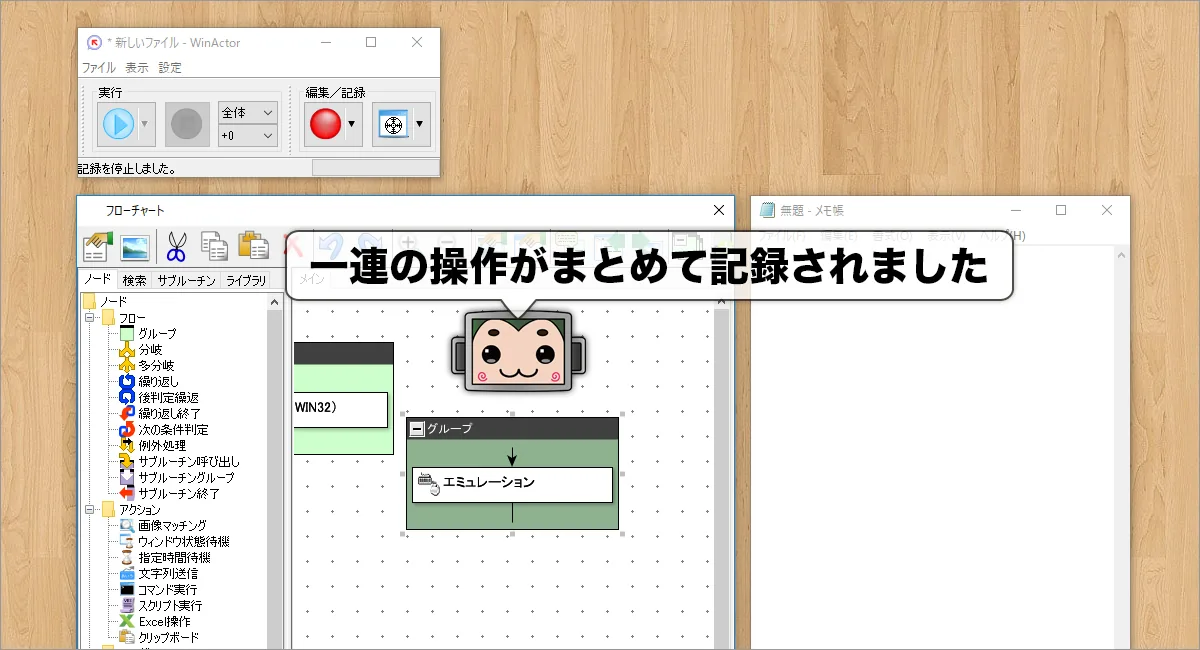
Task: Select the サブルーチングループ node icon
Action: coord(127,477)
